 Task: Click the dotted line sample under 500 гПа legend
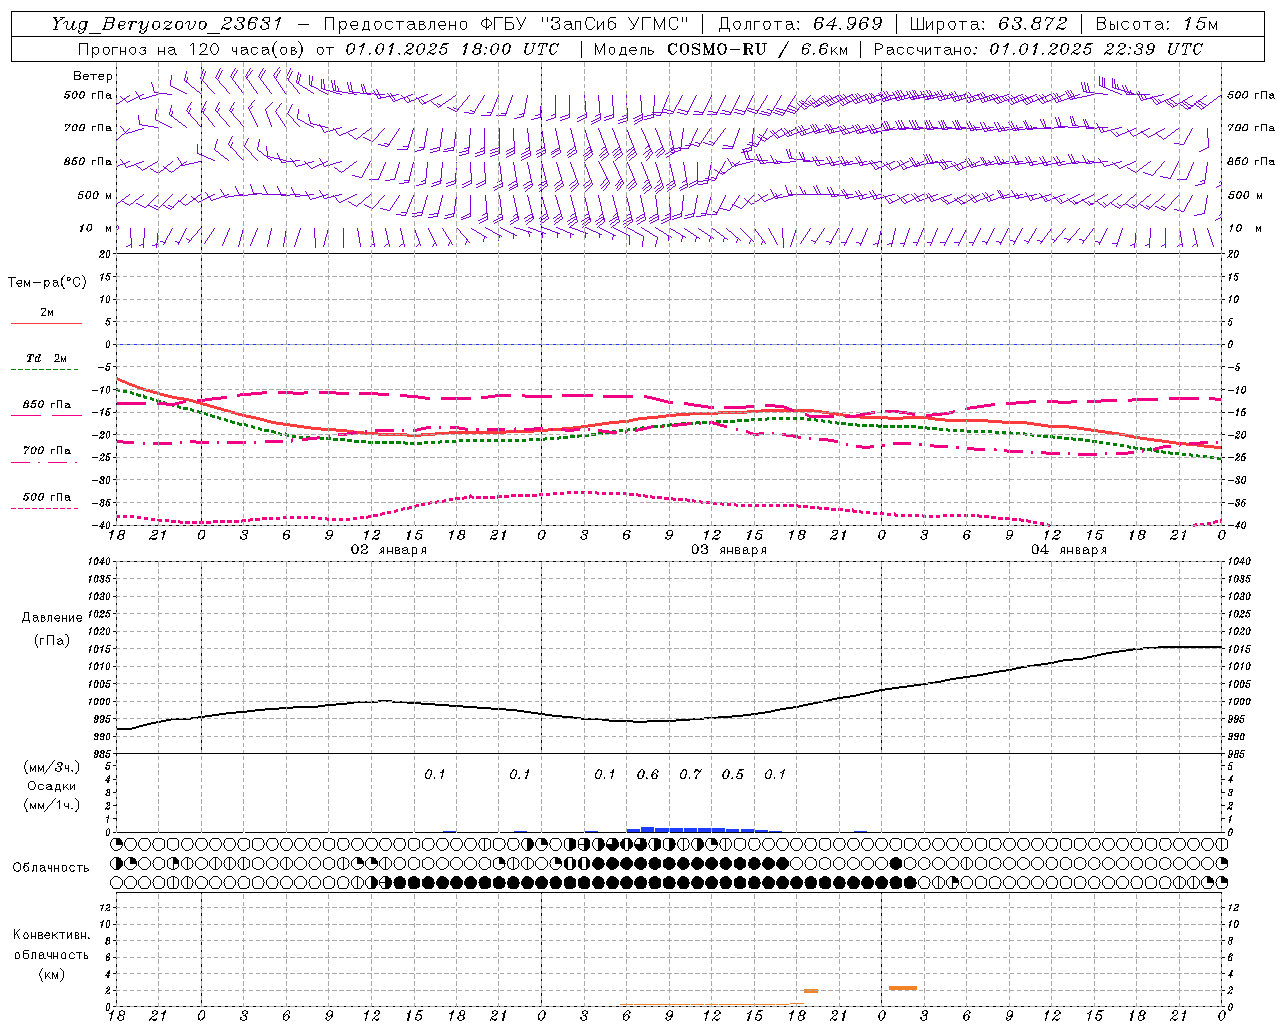pos(46,508)
